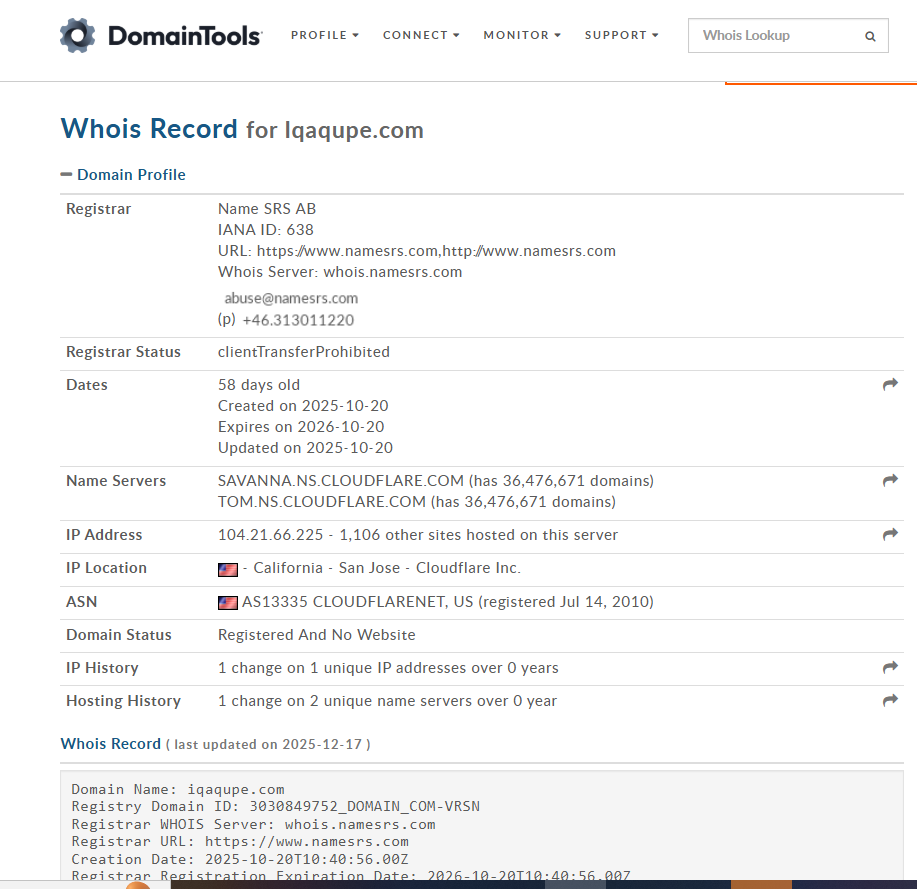Viewport: 917px width, 889px height.
Task: Click the 'Name Servers' row label
Action: pos(116,481)
